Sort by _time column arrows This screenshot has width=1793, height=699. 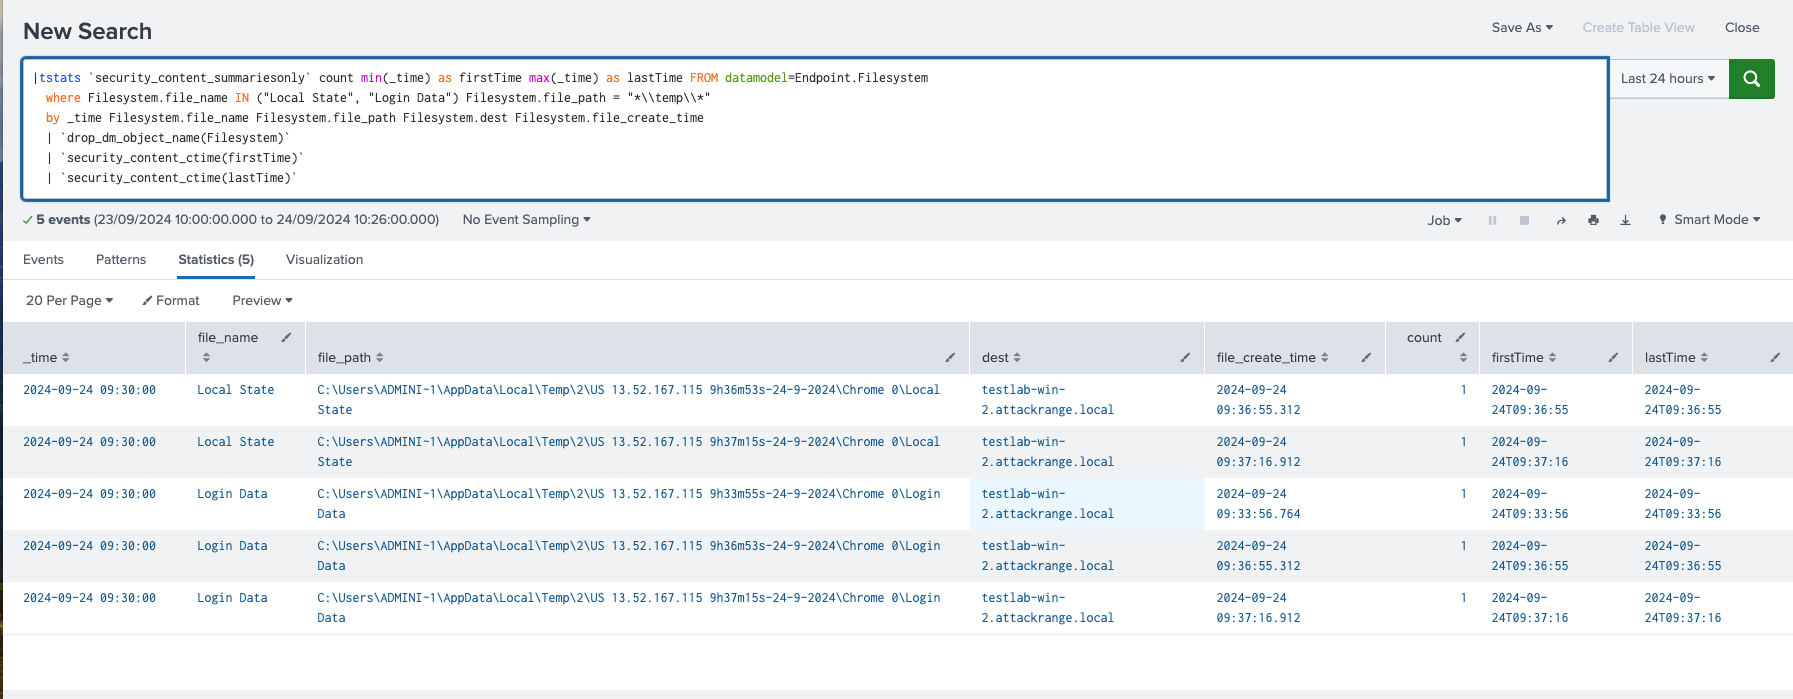pos(66,357)
